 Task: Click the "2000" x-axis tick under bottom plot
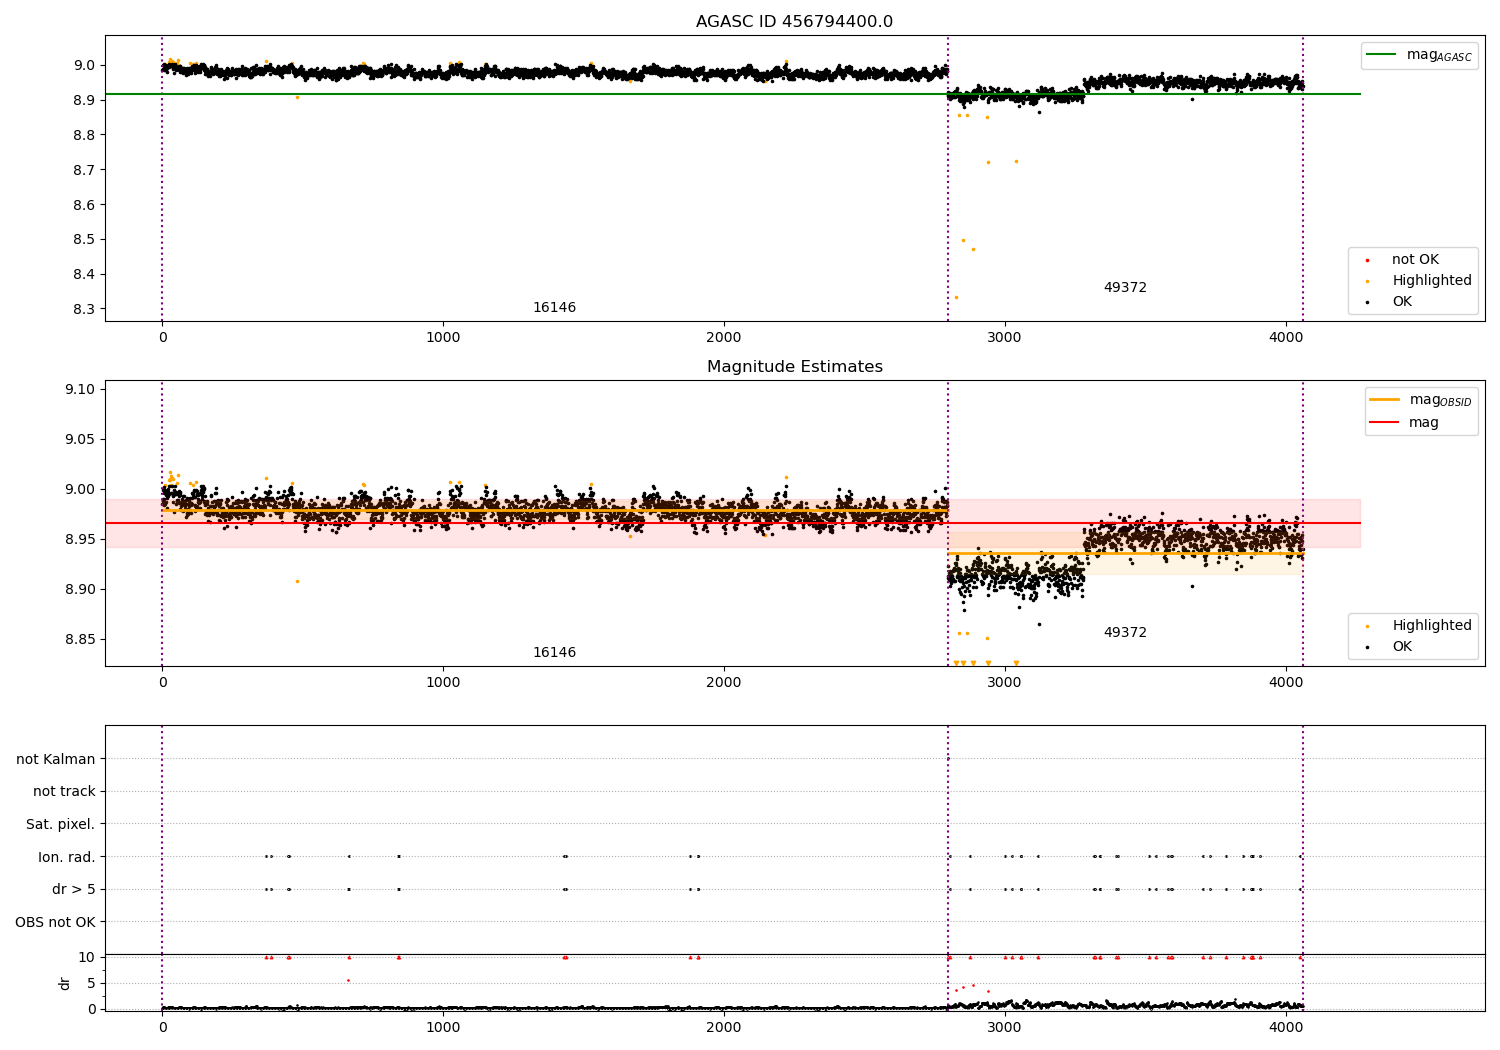[724, 1027]
